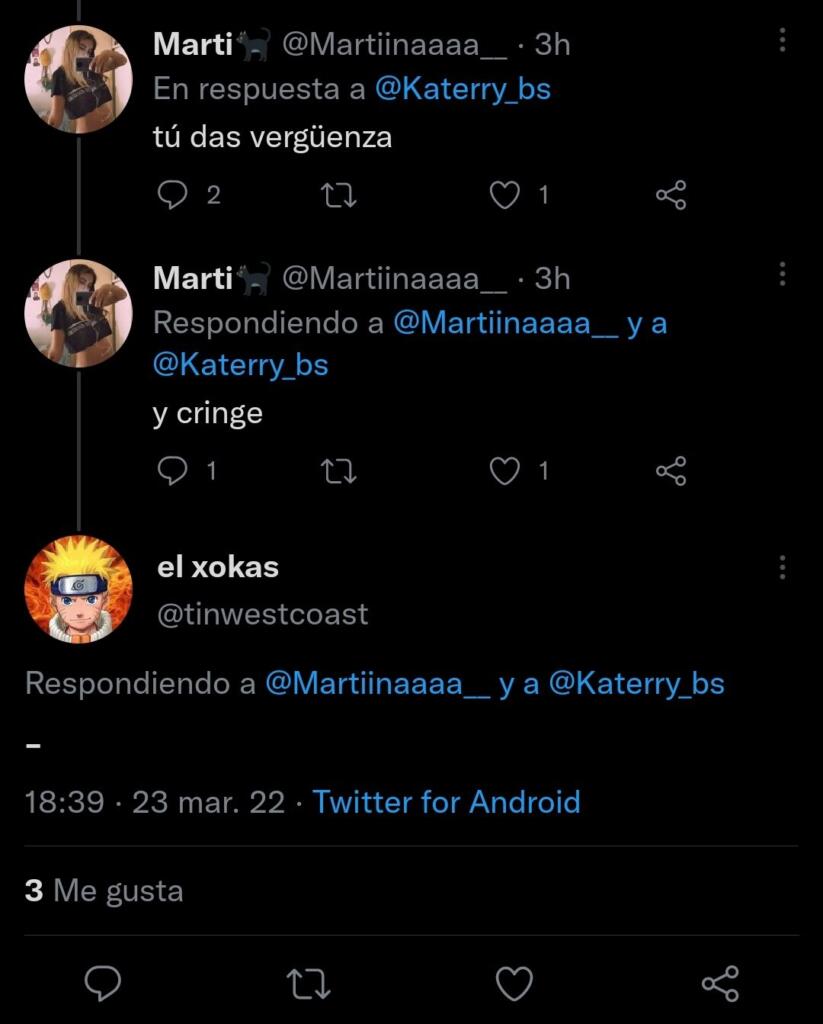This screenshot has width=823, height=1024.
Task: Share the 'y cringe' tweet
Action: point(671,470)
